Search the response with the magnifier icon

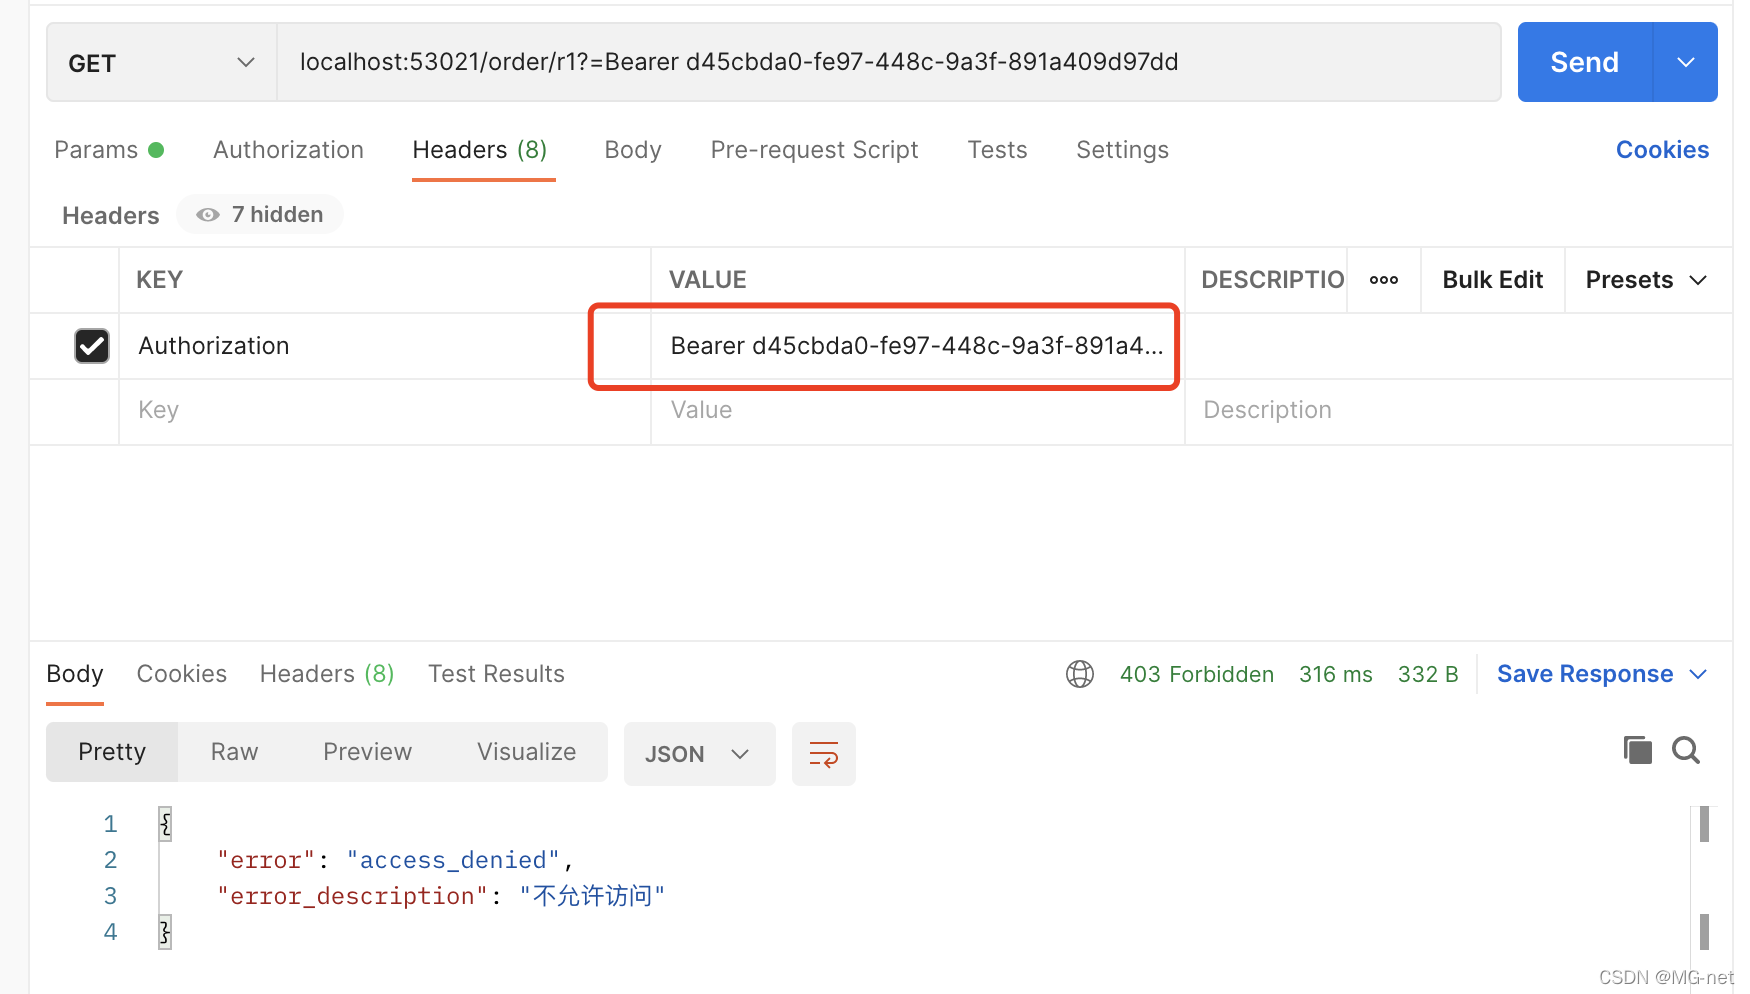1686,750
